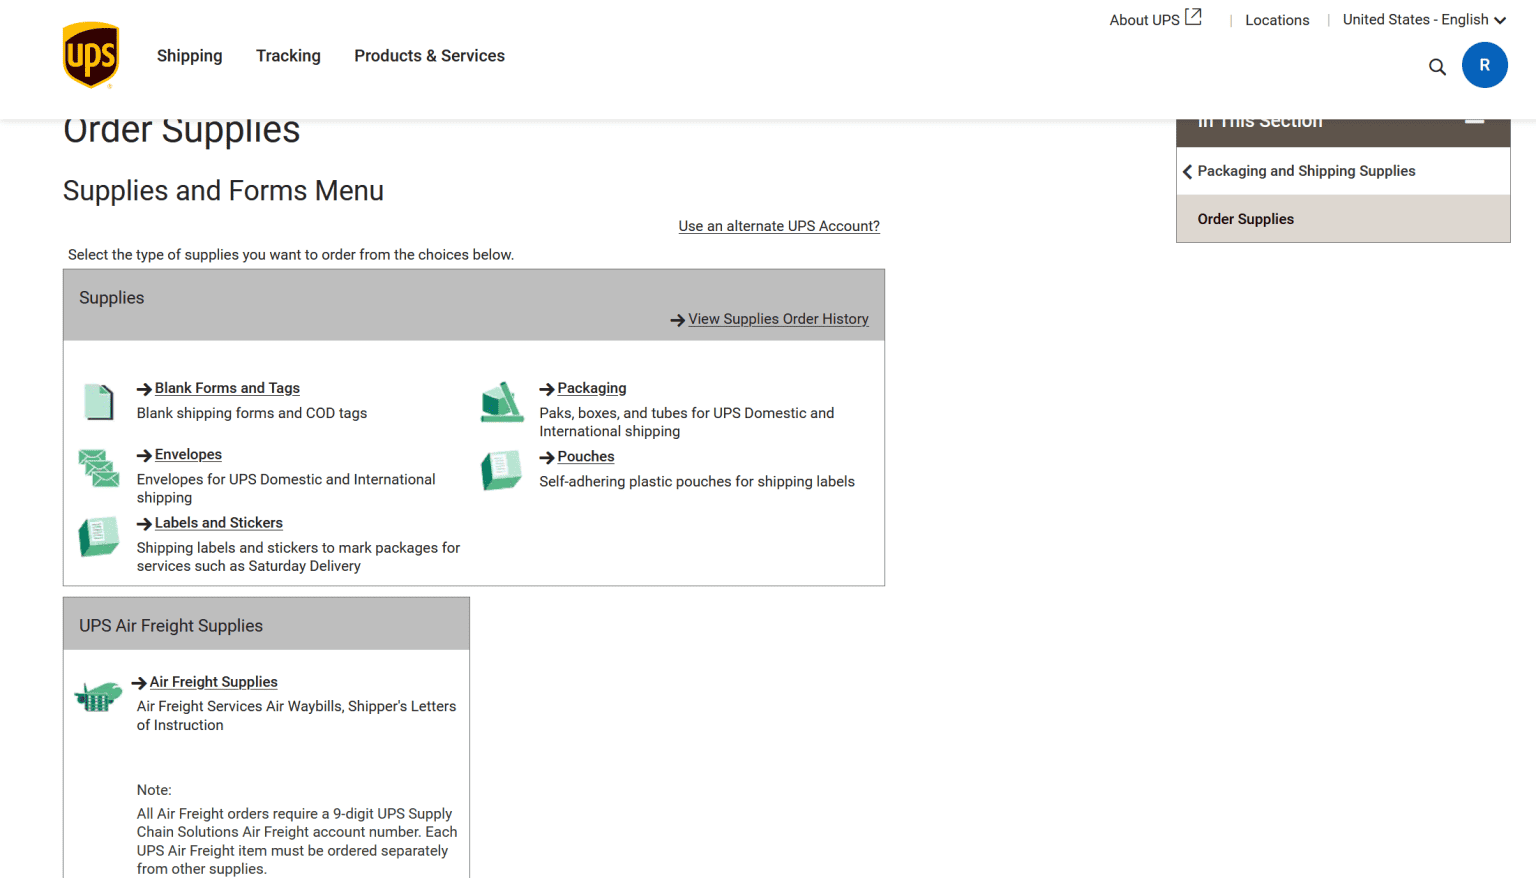Click the Envelopes icon
The width and height of the screenshot is (1536, 878).
(99, 468)
